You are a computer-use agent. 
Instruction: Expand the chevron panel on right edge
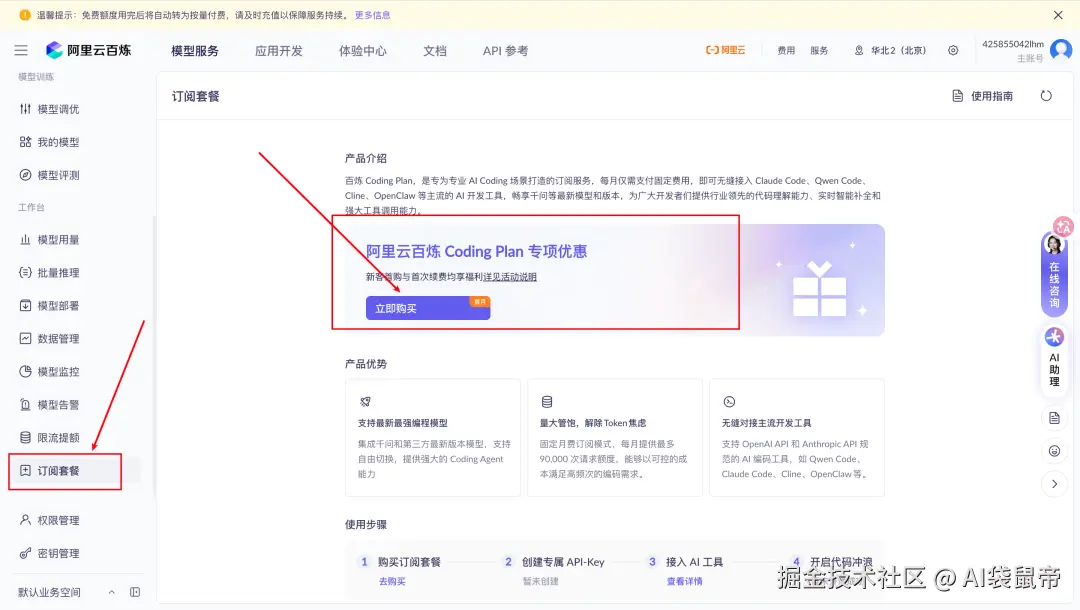[x=1055, y=482]
